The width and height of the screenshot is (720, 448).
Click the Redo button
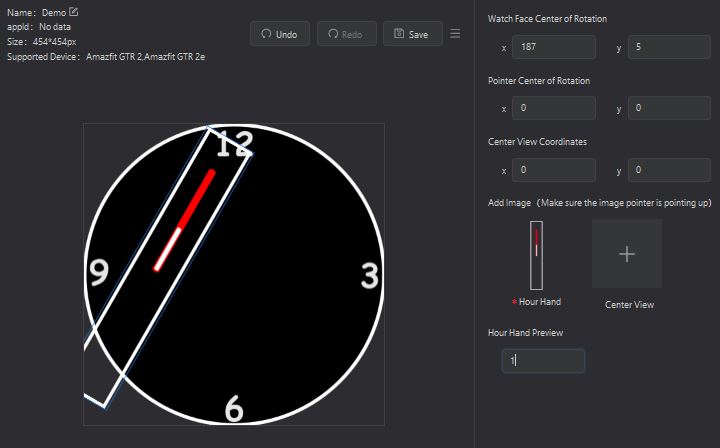[x=346, y=34]
